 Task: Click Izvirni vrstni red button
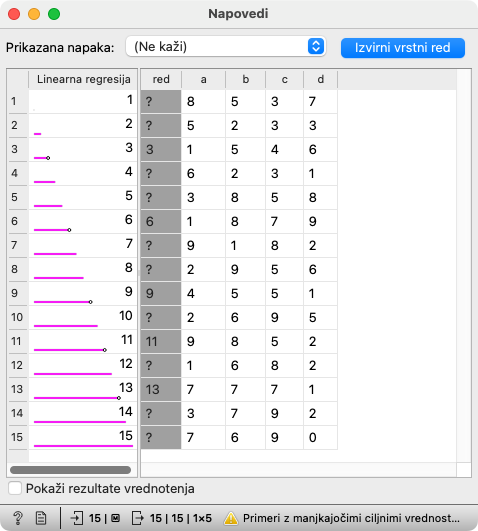(x=403, y=48)
